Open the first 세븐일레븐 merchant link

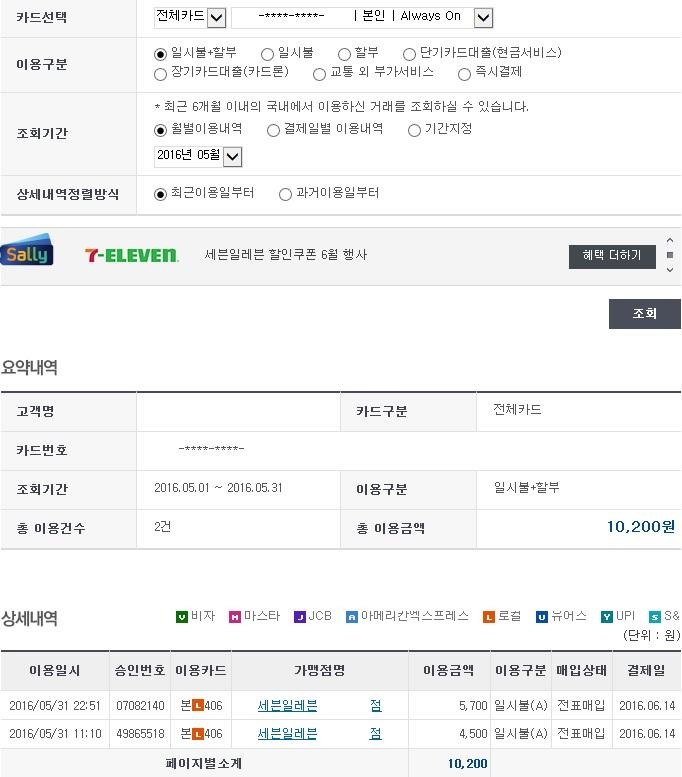tap(288, 705)
